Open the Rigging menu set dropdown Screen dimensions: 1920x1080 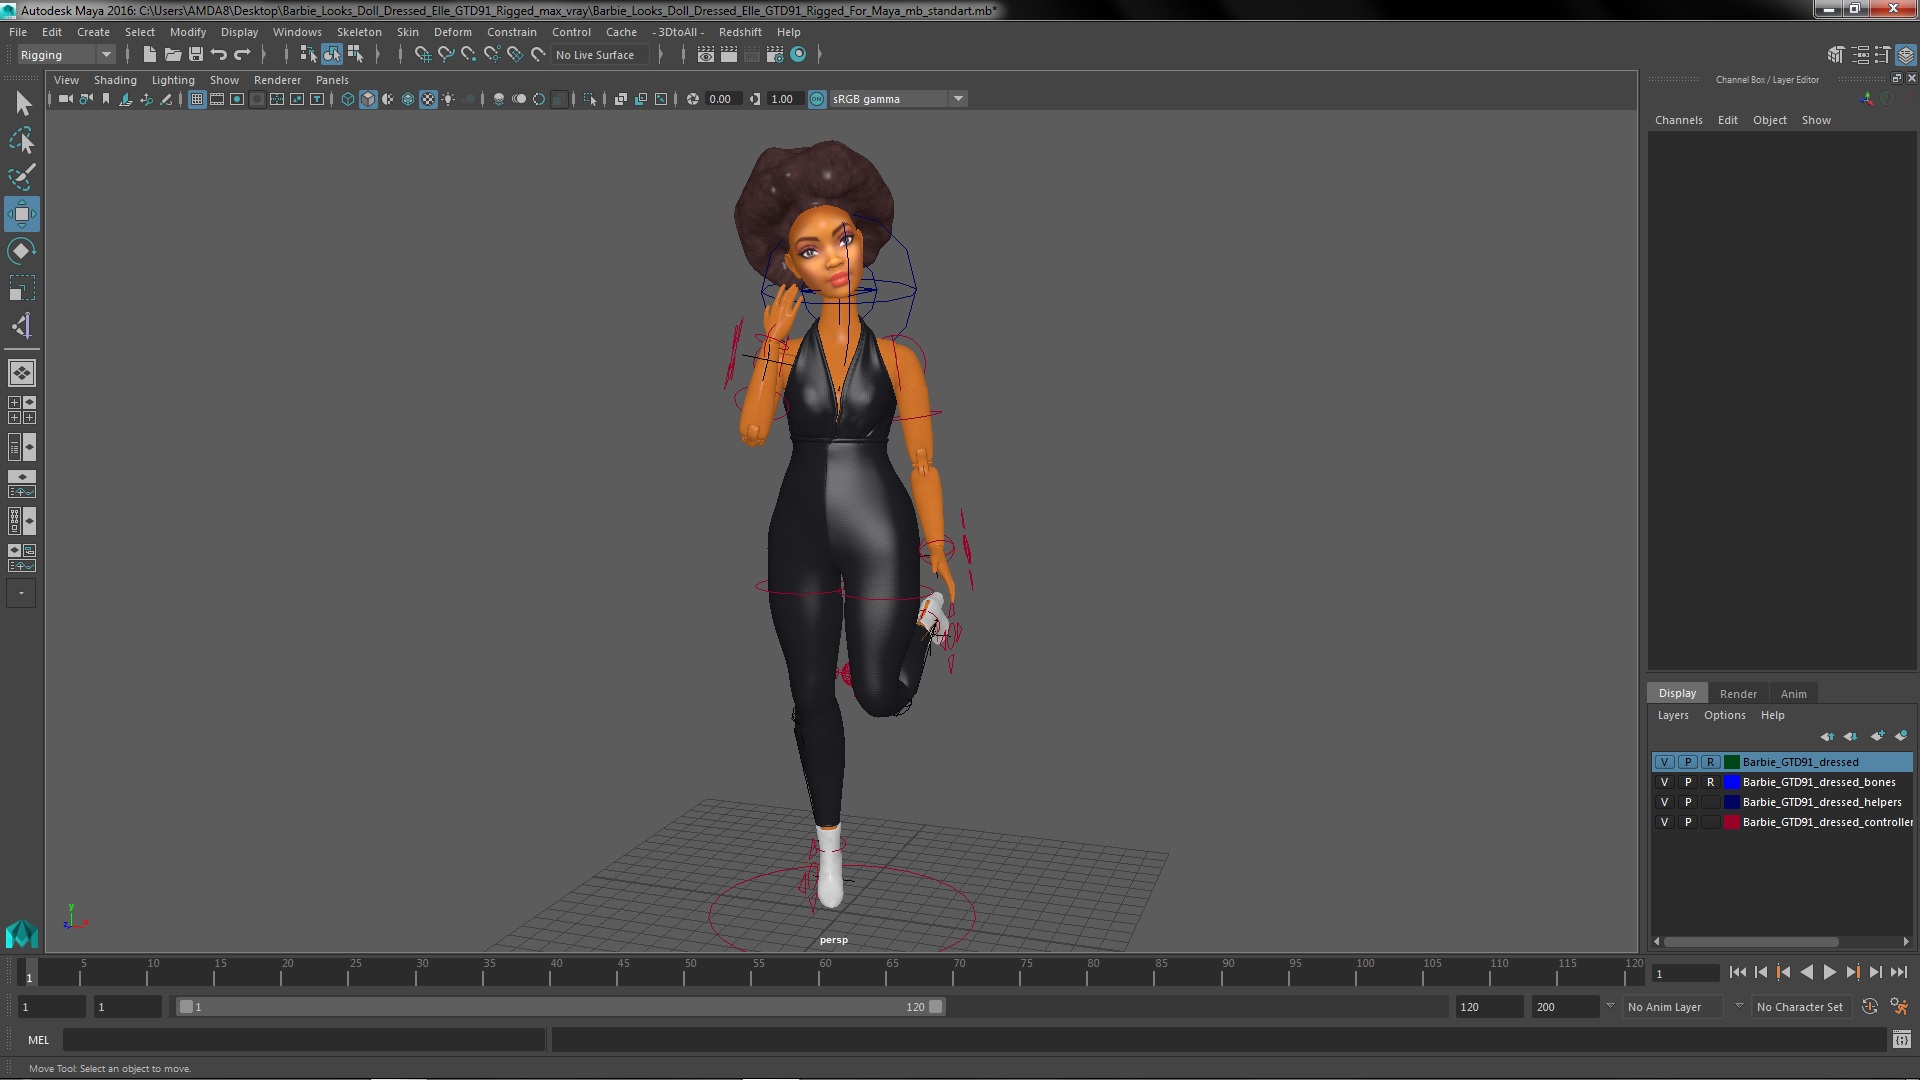[65, 55]
